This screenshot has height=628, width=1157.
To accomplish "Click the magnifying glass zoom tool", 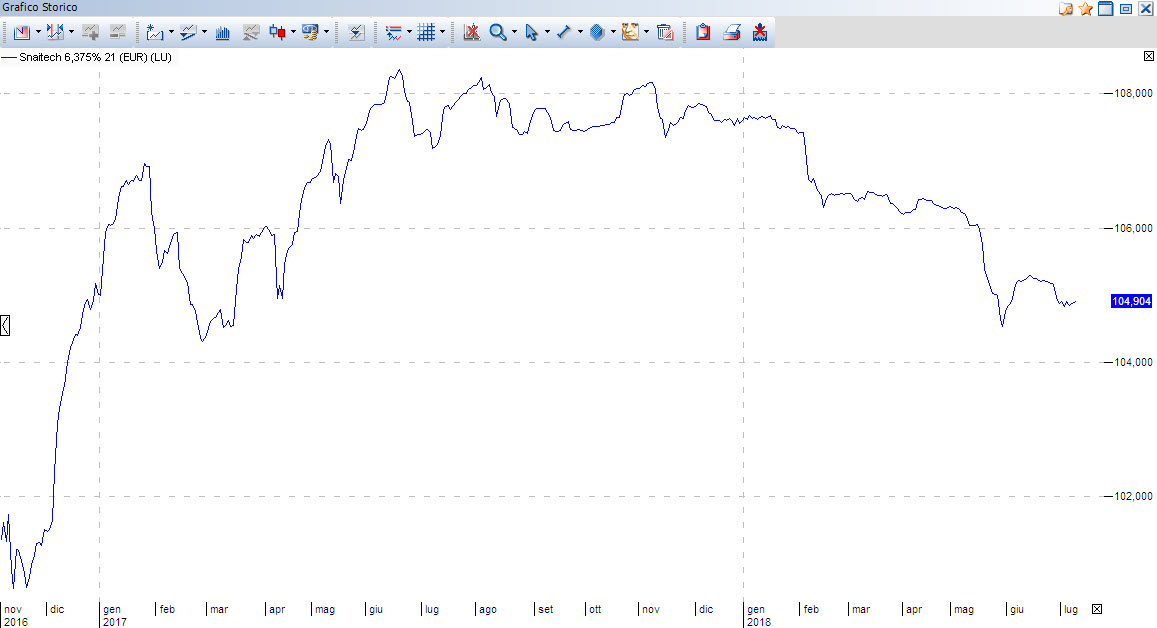I will pyautogui.click(x=498, y=32).
